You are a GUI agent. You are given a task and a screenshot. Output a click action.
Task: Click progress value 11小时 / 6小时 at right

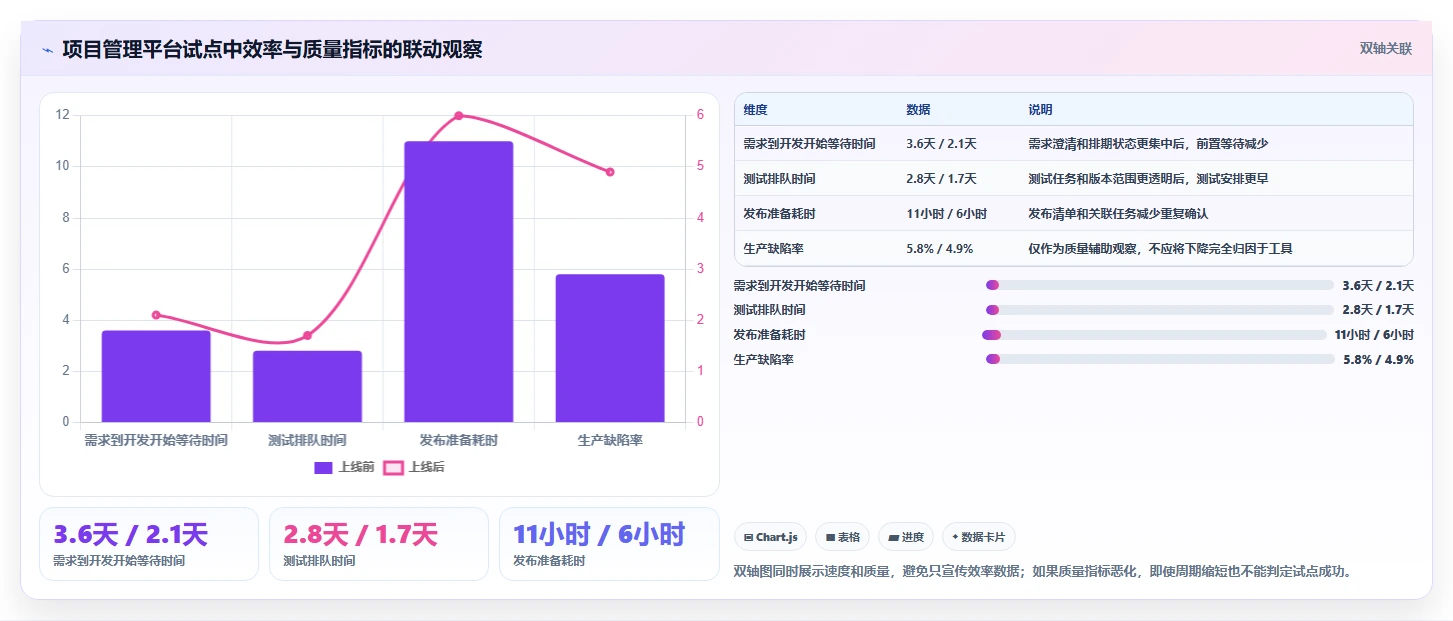click(x=1374, y=334)
